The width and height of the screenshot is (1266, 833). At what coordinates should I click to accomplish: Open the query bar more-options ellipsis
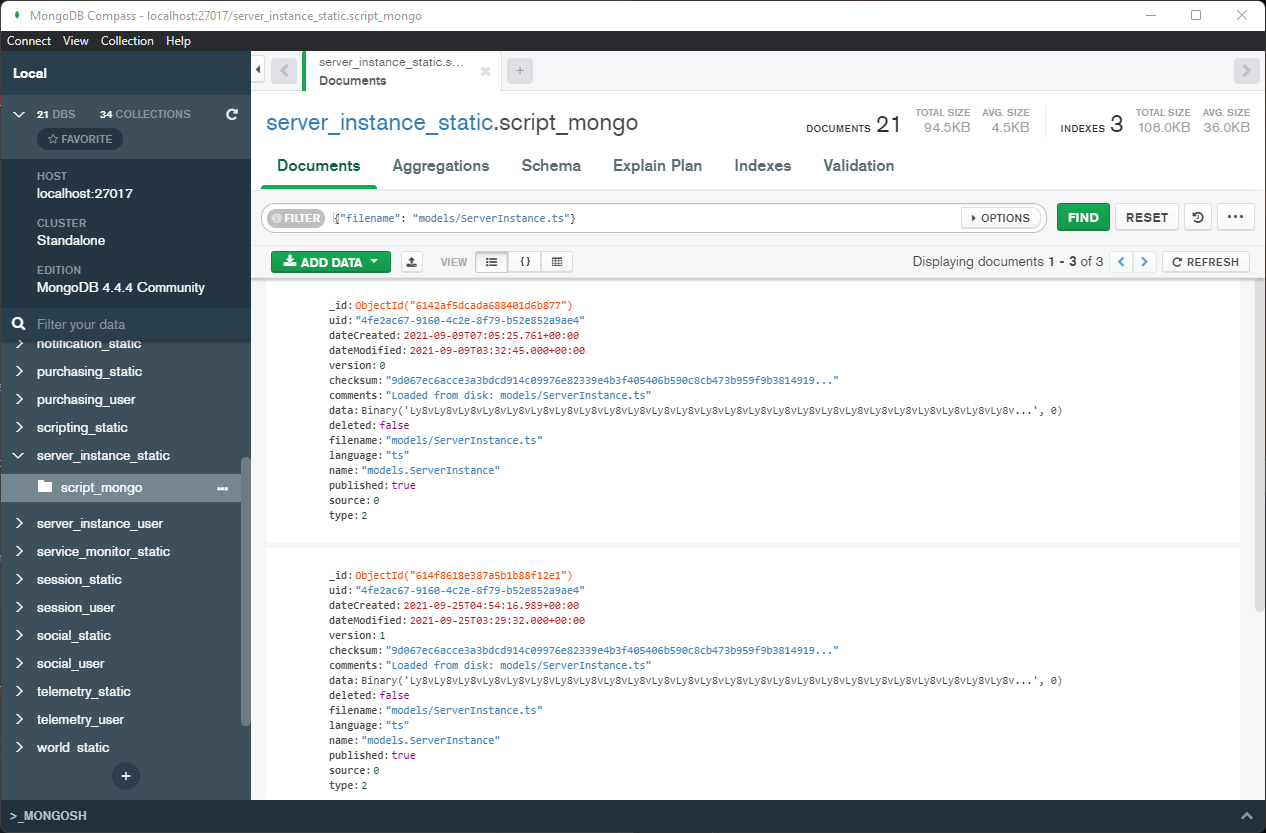1235,217
